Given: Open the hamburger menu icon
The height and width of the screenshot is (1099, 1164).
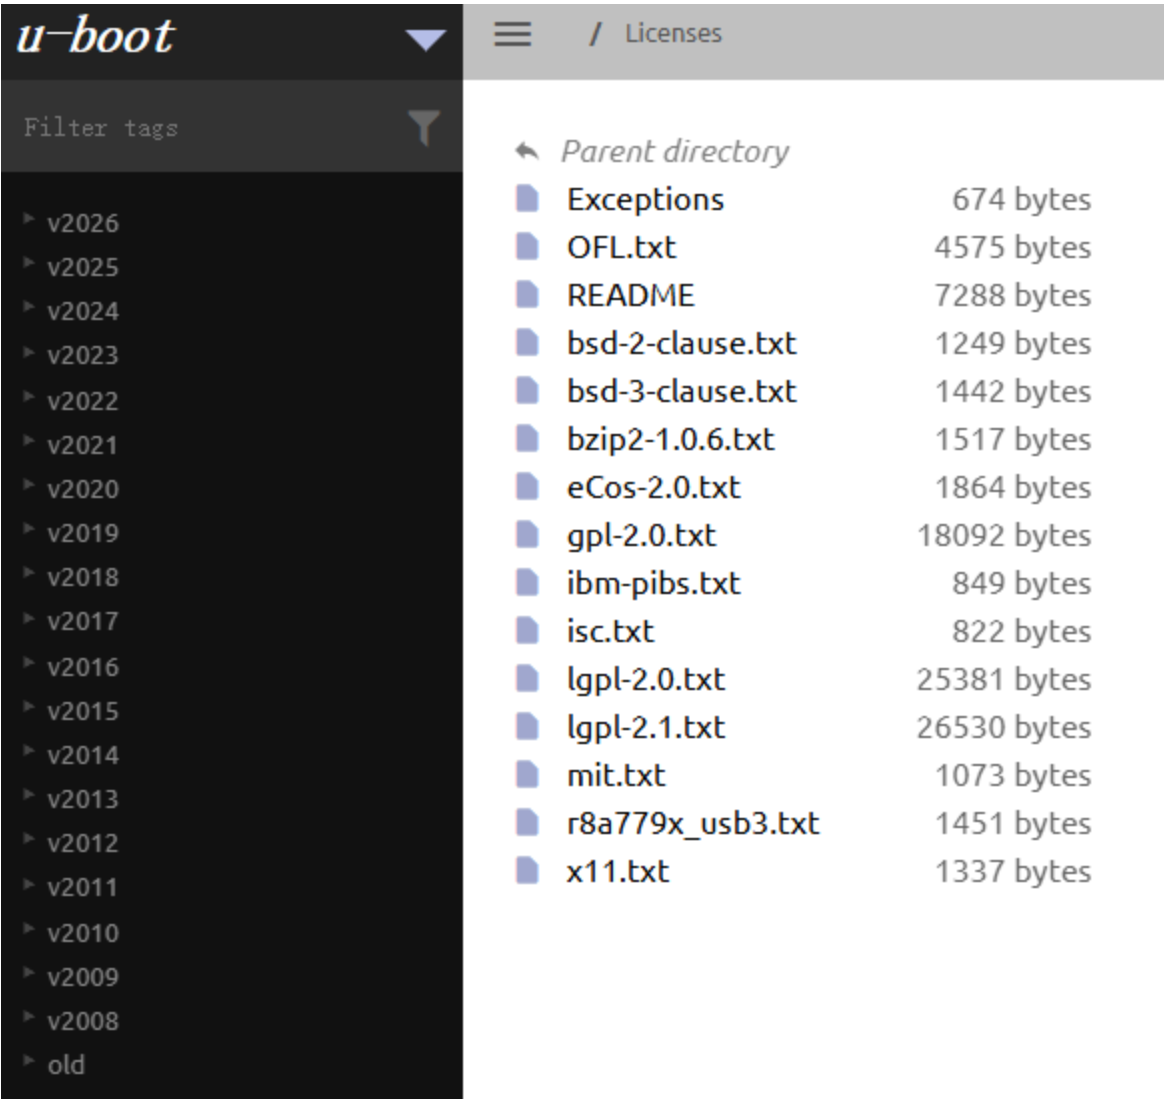Looking at the screenshot, I should pos(513,33).
